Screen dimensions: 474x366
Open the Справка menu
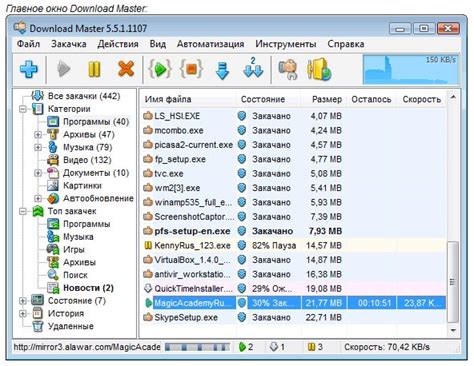[x=346, y=44]
